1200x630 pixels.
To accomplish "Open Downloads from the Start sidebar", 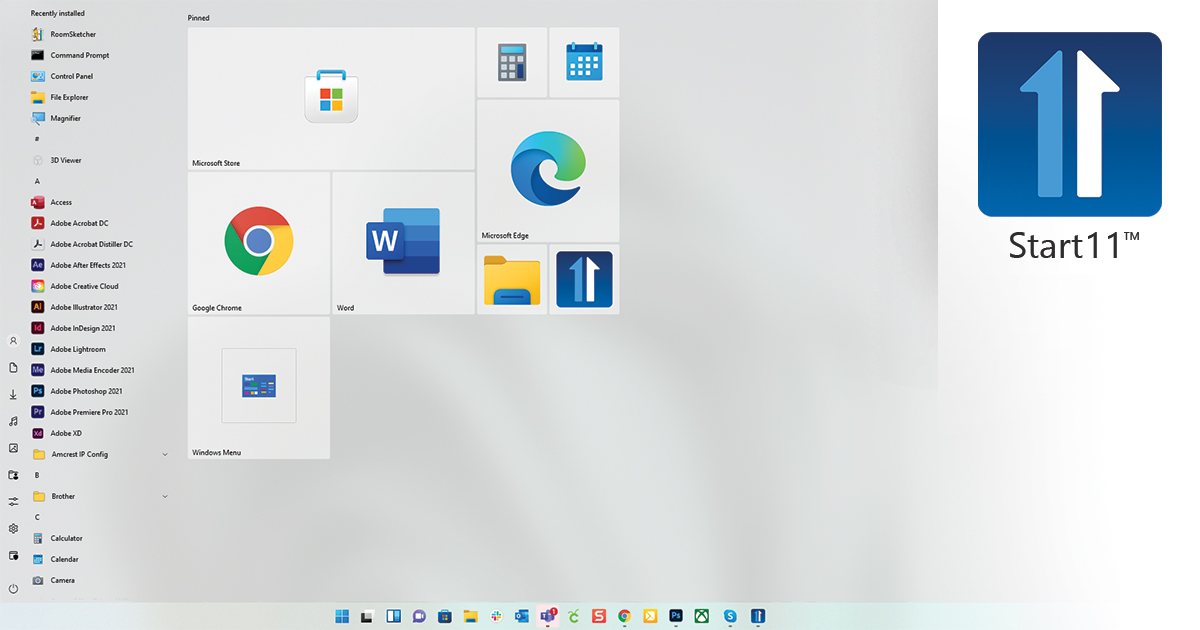I will (x=13, y=395).
